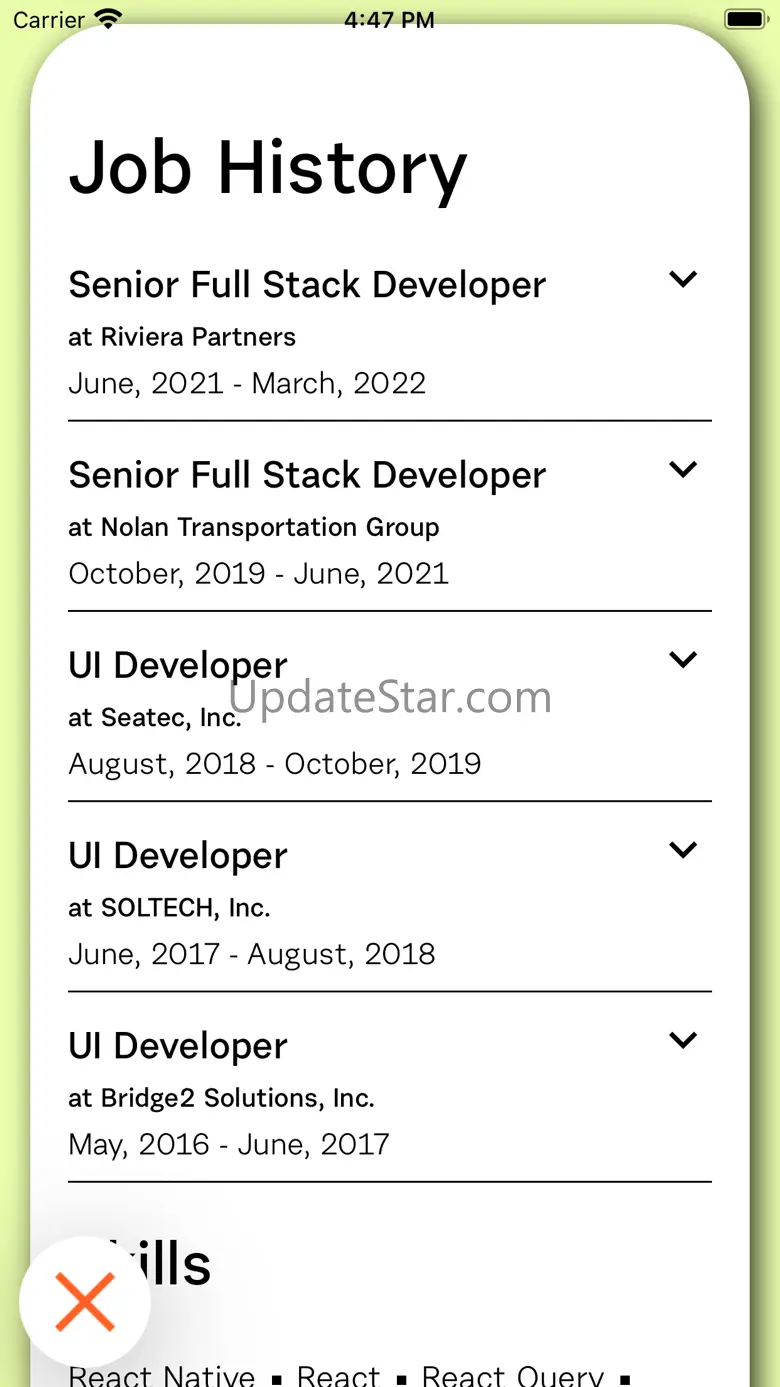Screen dimensions: 780x1387
Task: Tap the May, 2016 - June, 2017 dates
Action: (229, 1143)
